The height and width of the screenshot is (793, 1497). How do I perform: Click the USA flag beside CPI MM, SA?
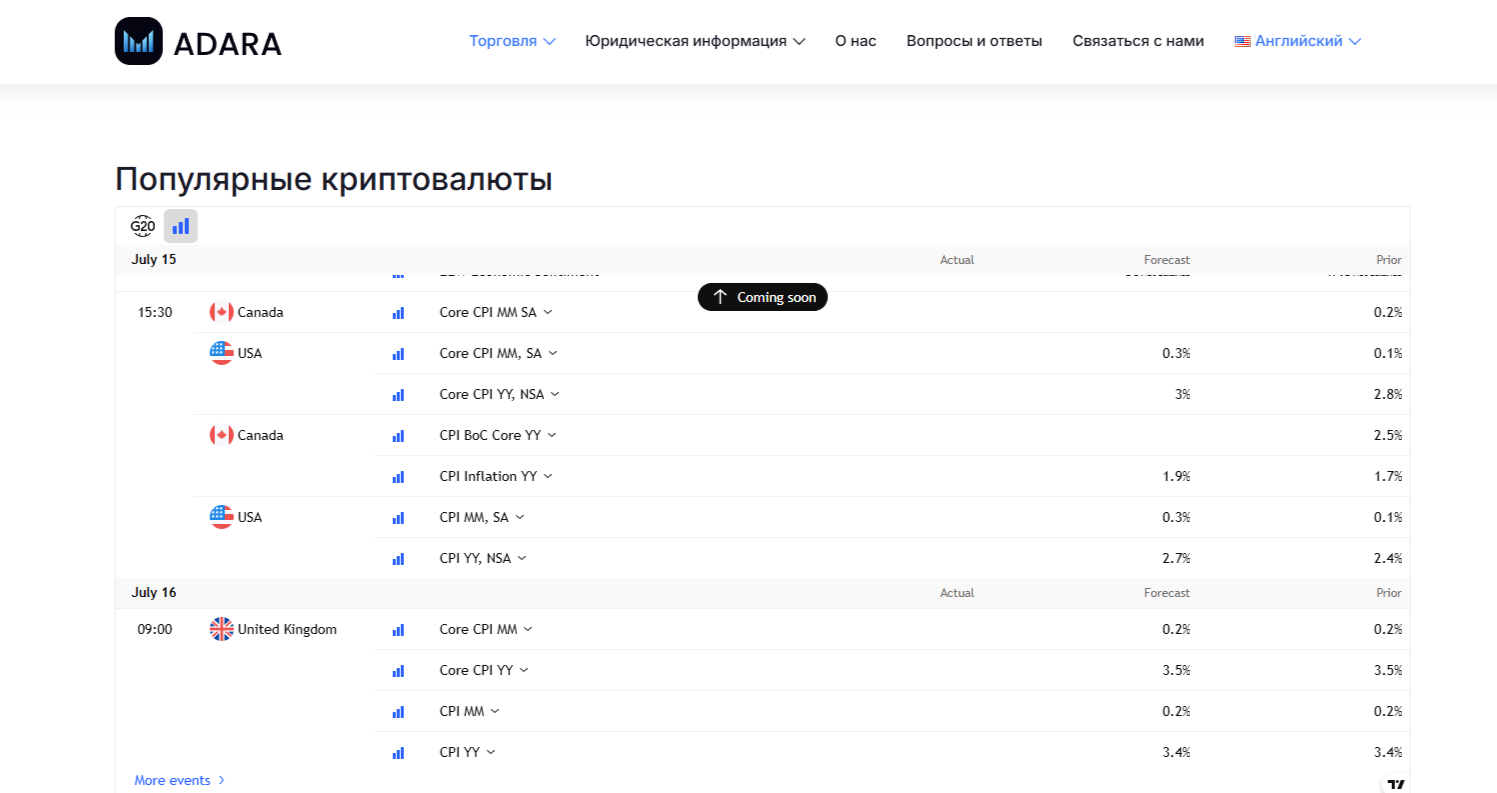pyautogui.click(x=221, y=517)
